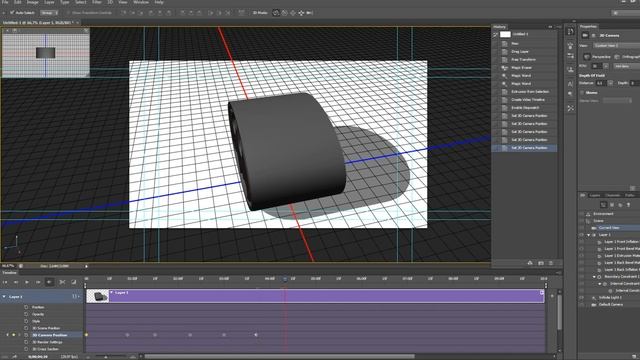Select the 3D scale mode icon
Viewport: 640px width, 360px height.
(x=309, y=13)
